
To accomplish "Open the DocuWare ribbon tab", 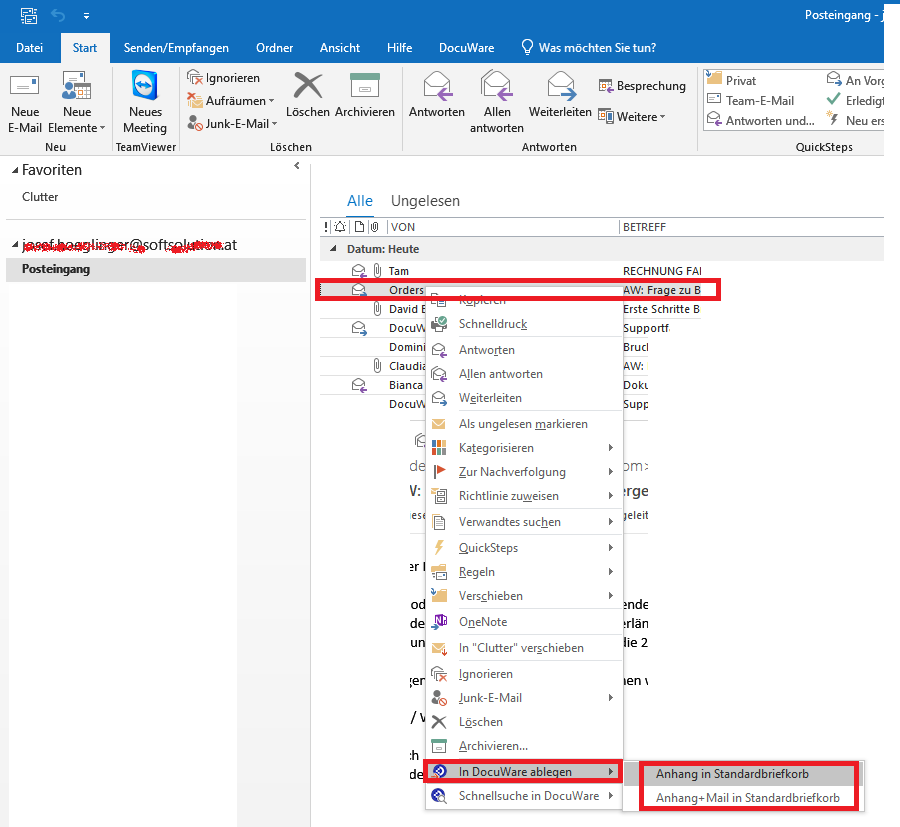I will 467,48.
